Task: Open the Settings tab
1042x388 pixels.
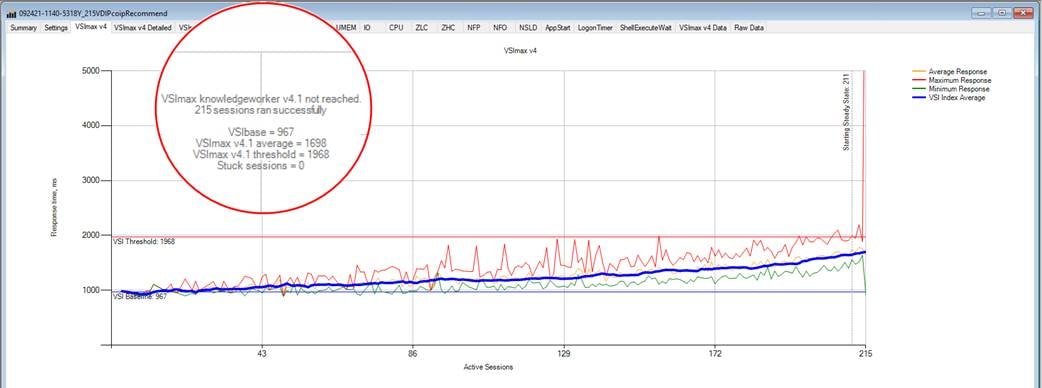Action: click(x=56, y=28)
